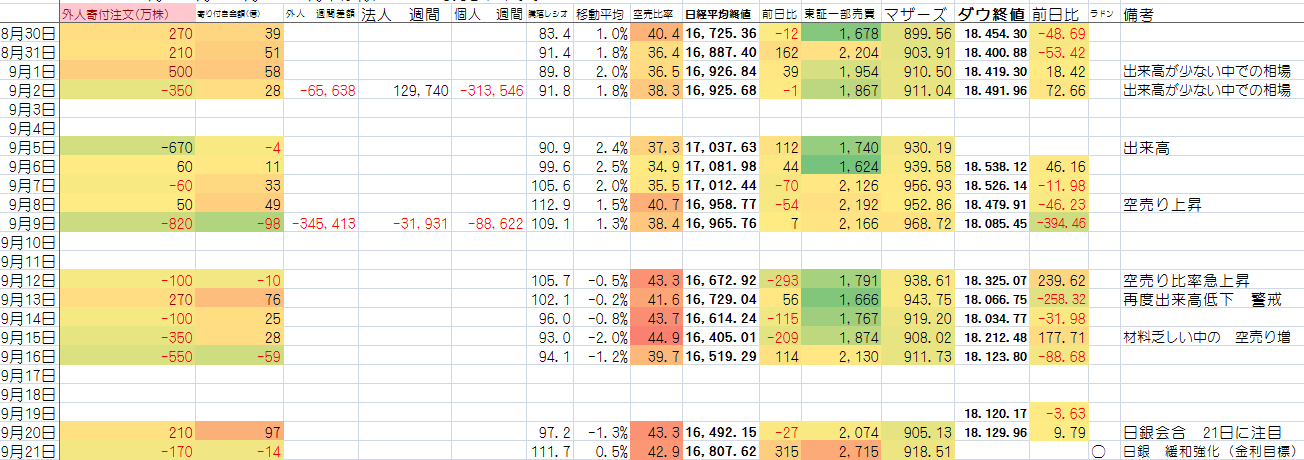Select the 9月21日 date cell
The width and height of the screenshot is (1304, 460).
[x=29, y=451]
